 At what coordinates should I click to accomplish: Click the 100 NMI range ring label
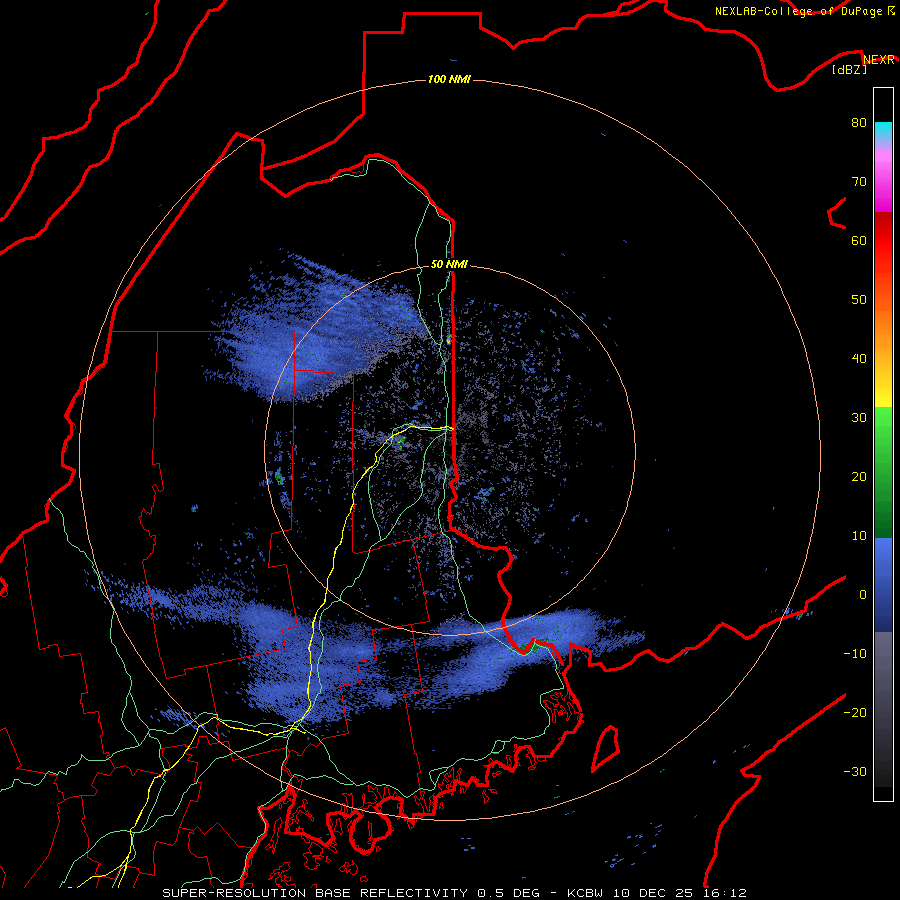pyautogui.click(x=449, y=79)
